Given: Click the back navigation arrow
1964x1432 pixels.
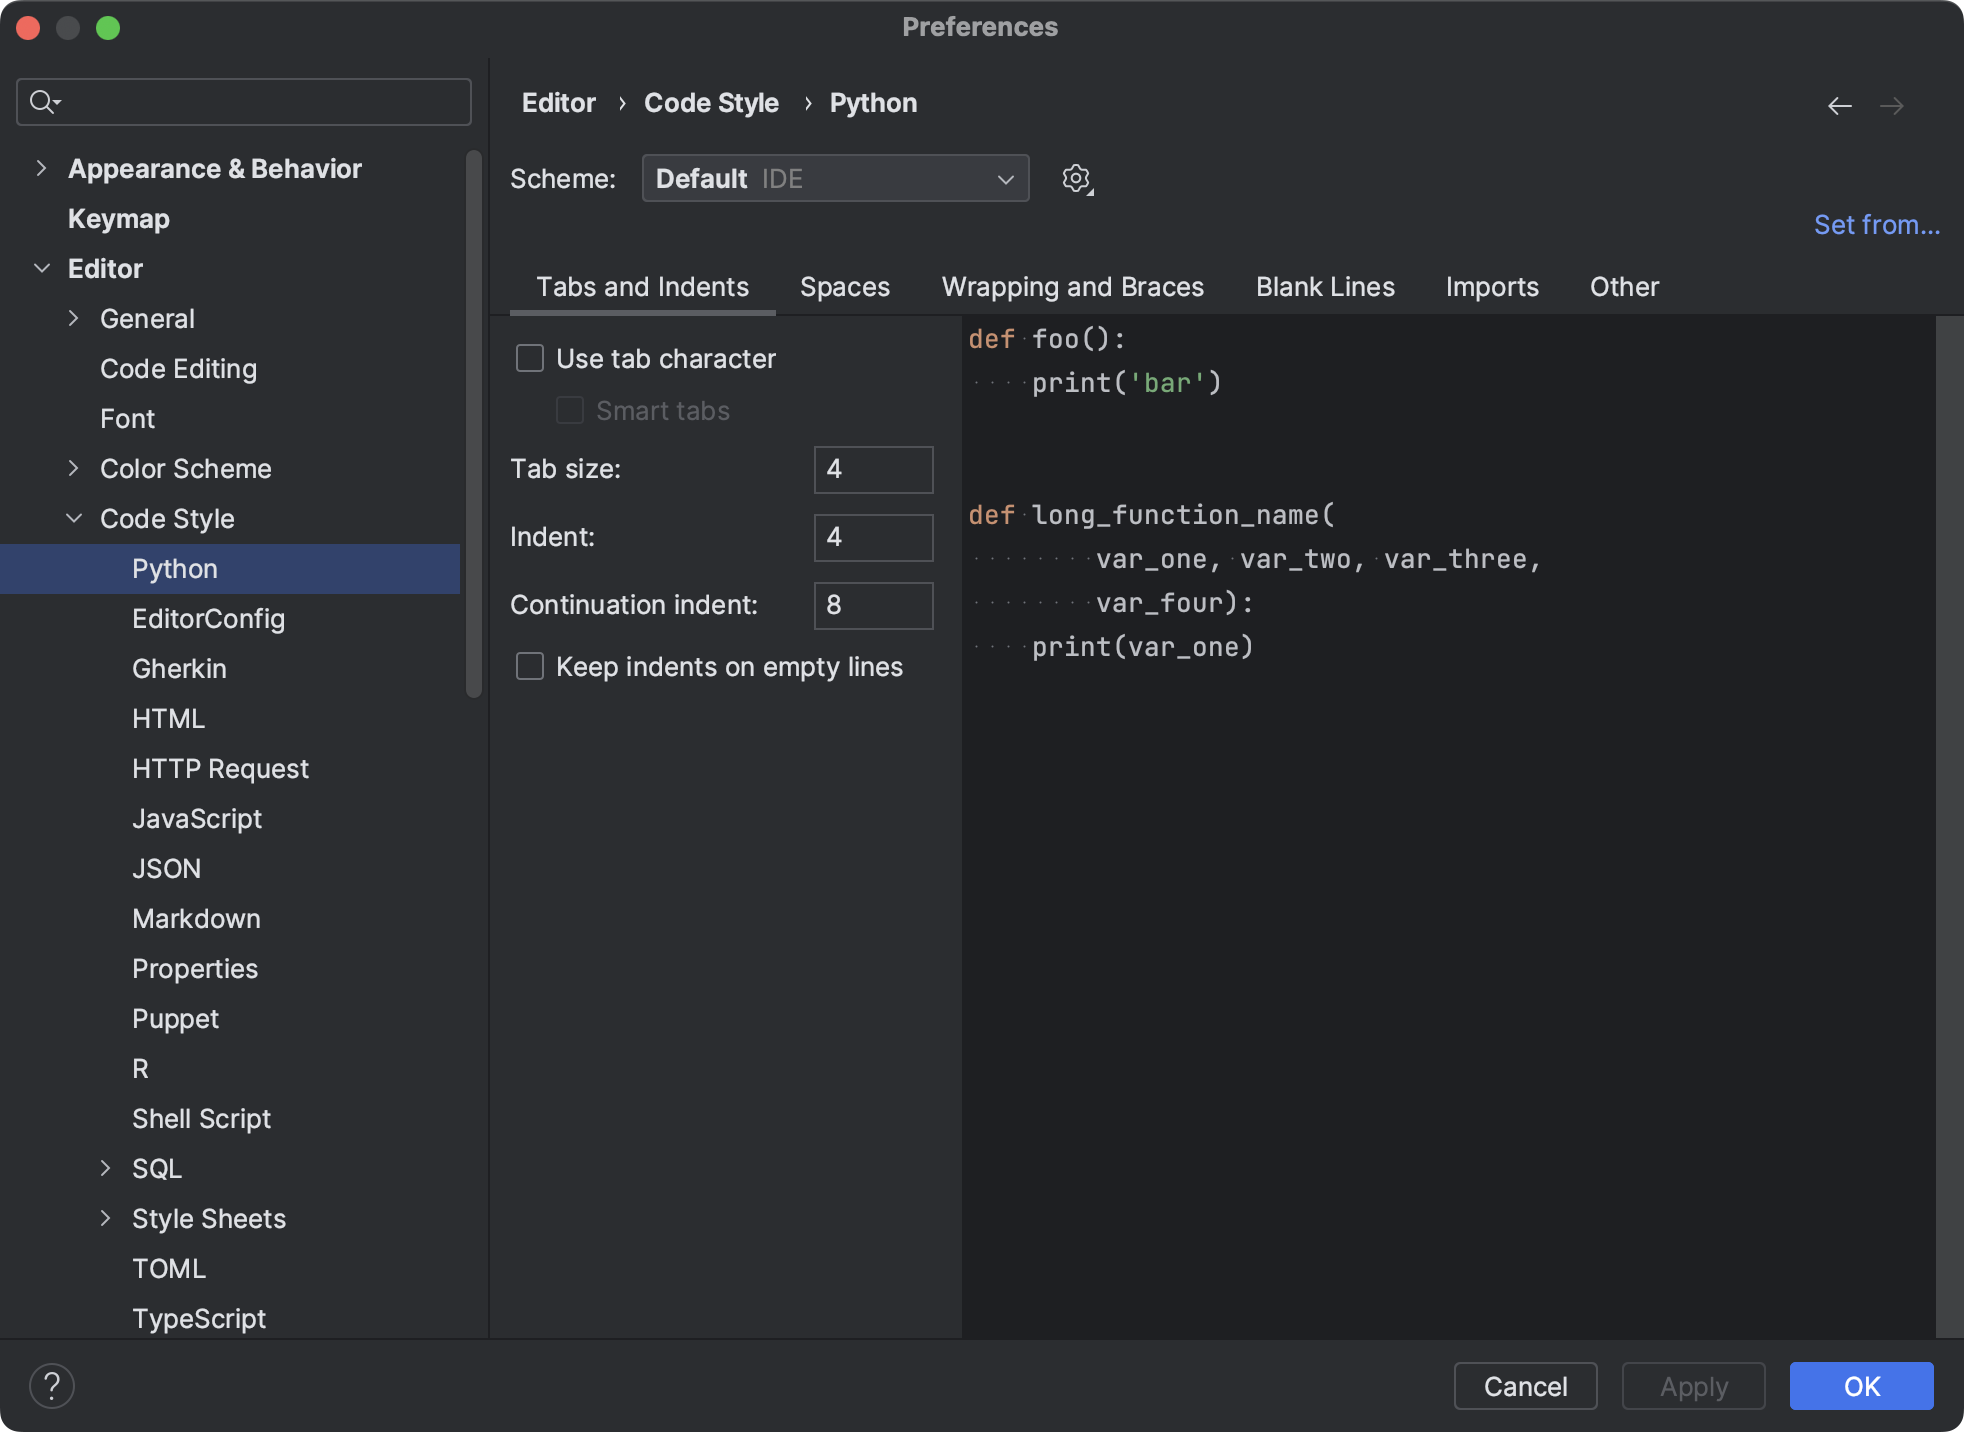Looking at the screenshot, I should click(1840, 105).
